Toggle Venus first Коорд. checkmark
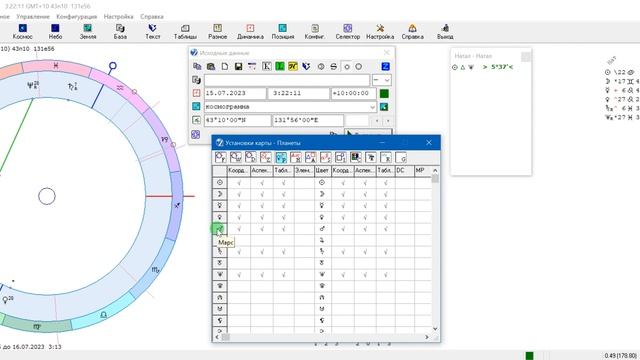This screenshot has width=640, height=360. pyautogui.click(x=239, y=217)
